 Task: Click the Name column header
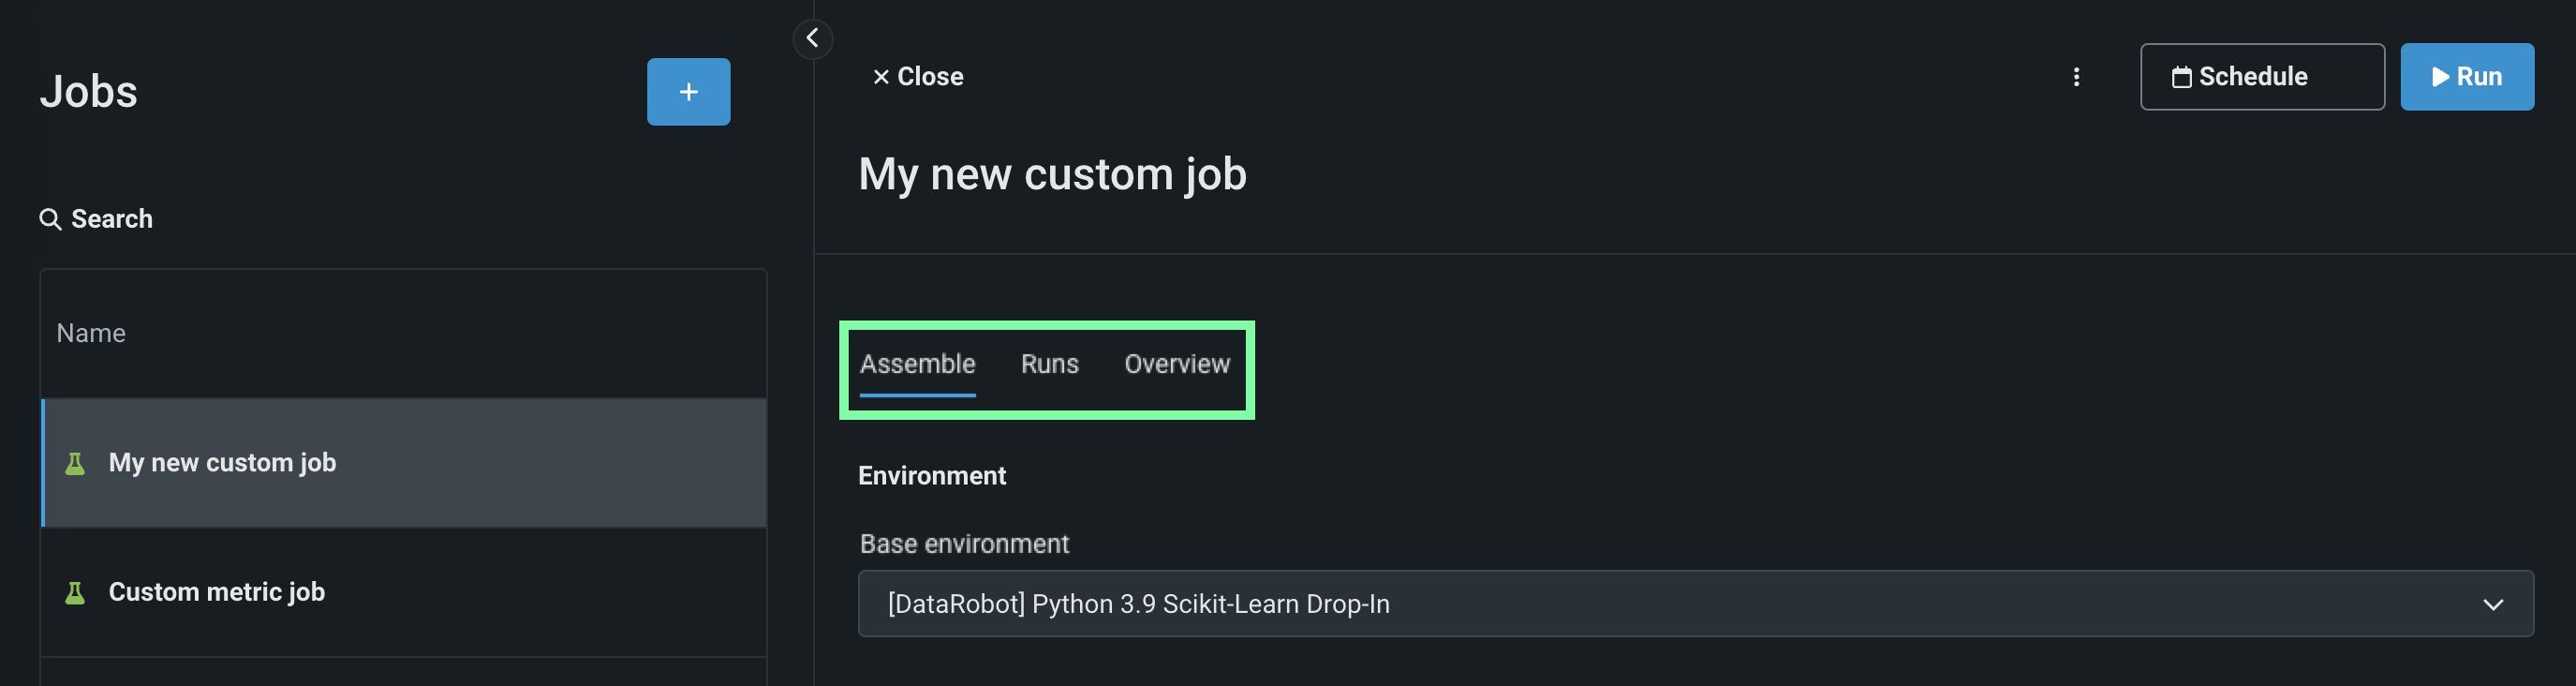[91, 333]
